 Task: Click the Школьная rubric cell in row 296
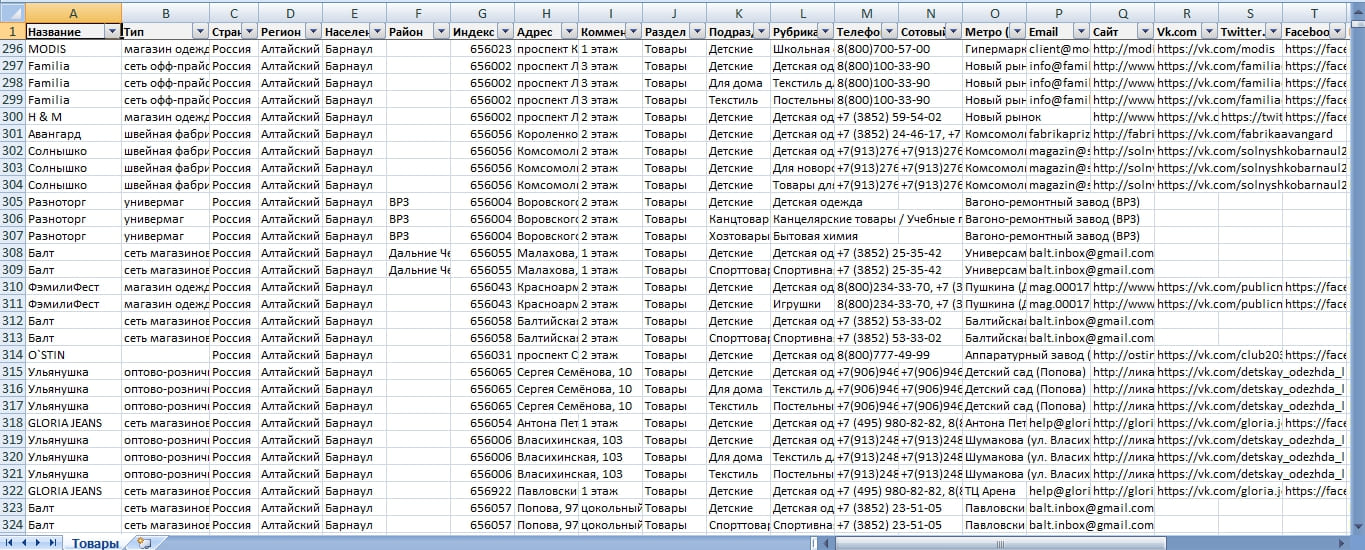coord(802,49)
